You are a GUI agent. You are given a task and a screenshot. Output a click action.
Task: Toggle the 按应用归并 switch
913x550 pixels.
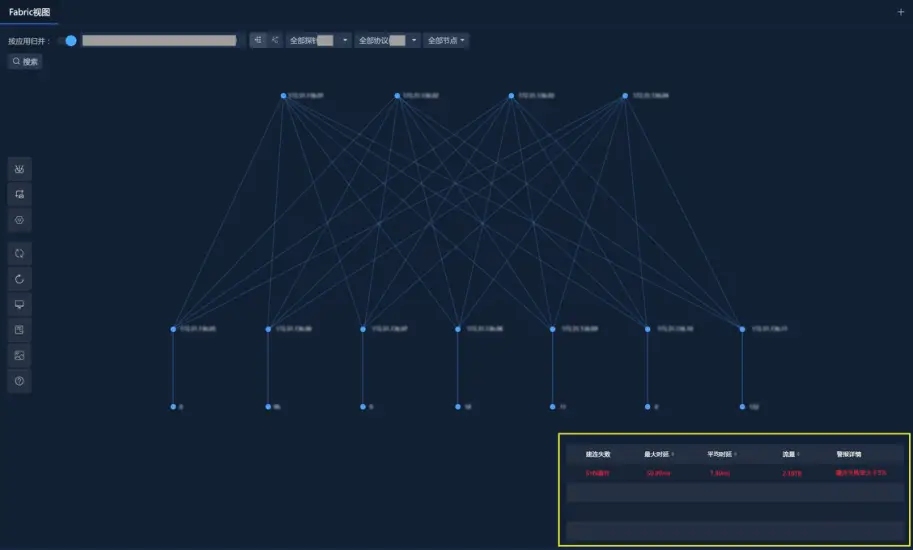point(68,41)
